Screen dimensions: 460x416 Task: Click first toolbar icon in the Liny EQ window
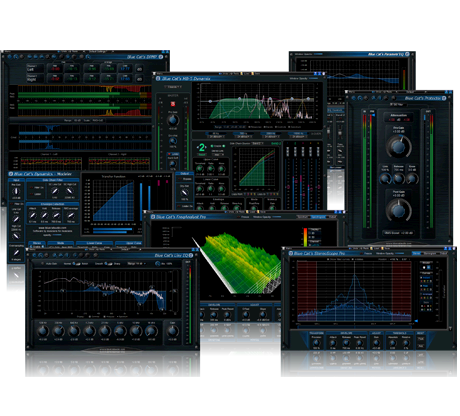point(34,255)
